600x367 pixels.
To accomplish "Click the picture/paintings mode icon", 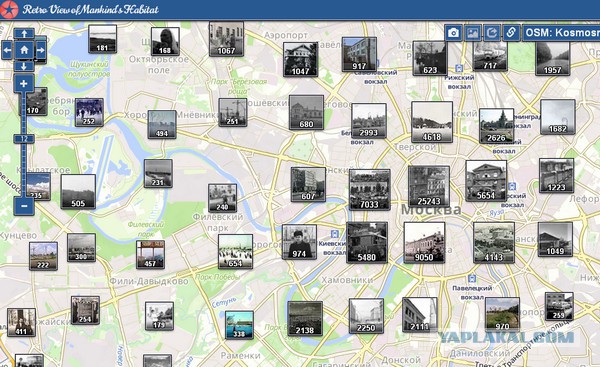I will pos(473,33).
